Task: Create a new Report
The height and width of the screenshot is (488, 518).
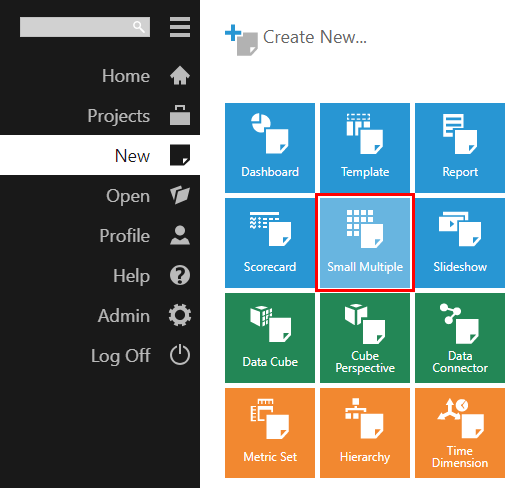Action: [x=460, y=148]
